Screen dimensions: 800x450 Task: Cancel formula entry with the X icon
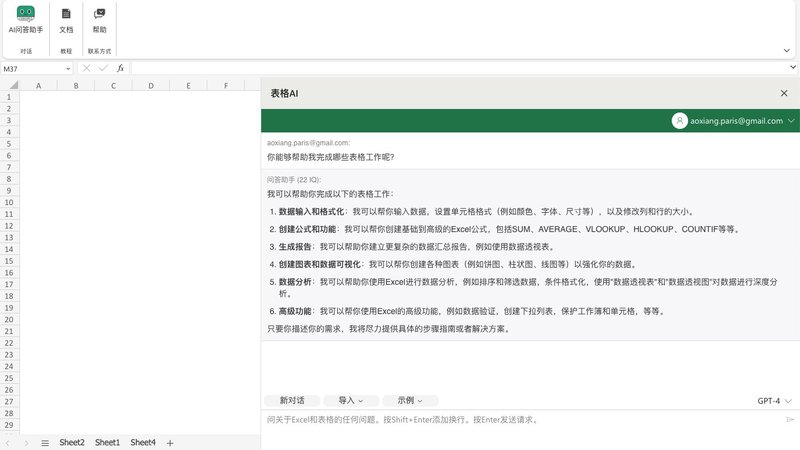(86, 68)
